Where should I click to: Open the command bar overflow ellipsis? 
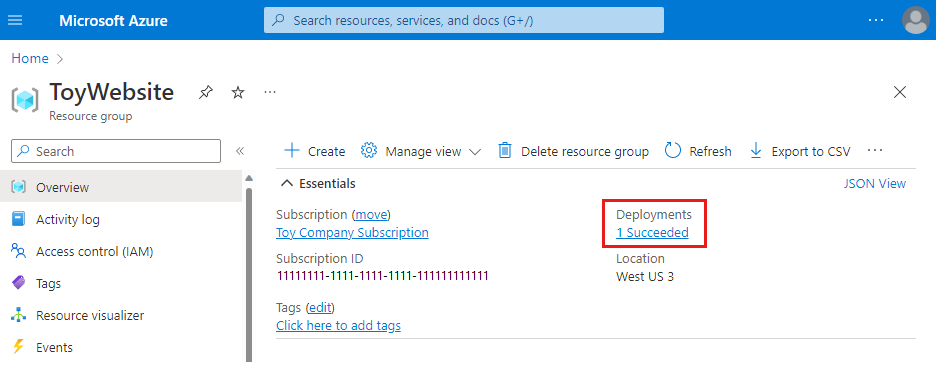pos(875,151)
